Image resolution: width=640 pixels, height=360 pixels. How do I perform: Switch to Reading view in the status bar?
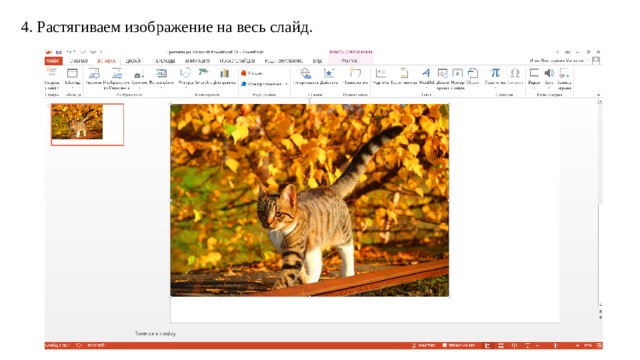[x=514, y=346]
